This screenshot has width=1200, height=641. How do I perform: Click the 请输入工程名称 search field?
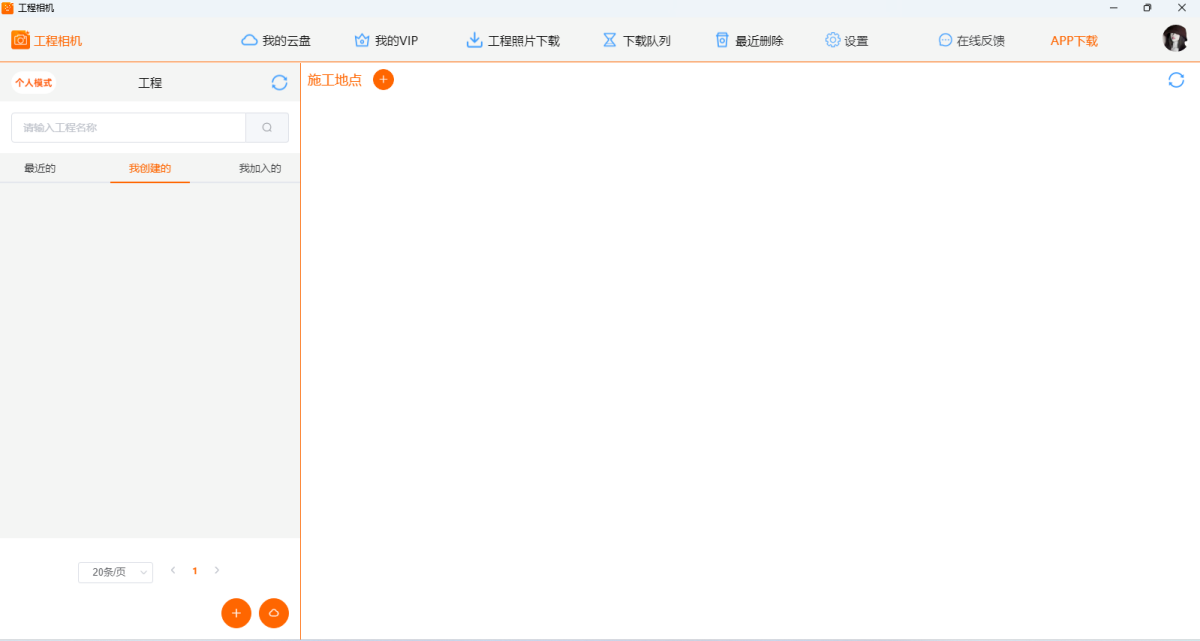(x=128, y=128)
